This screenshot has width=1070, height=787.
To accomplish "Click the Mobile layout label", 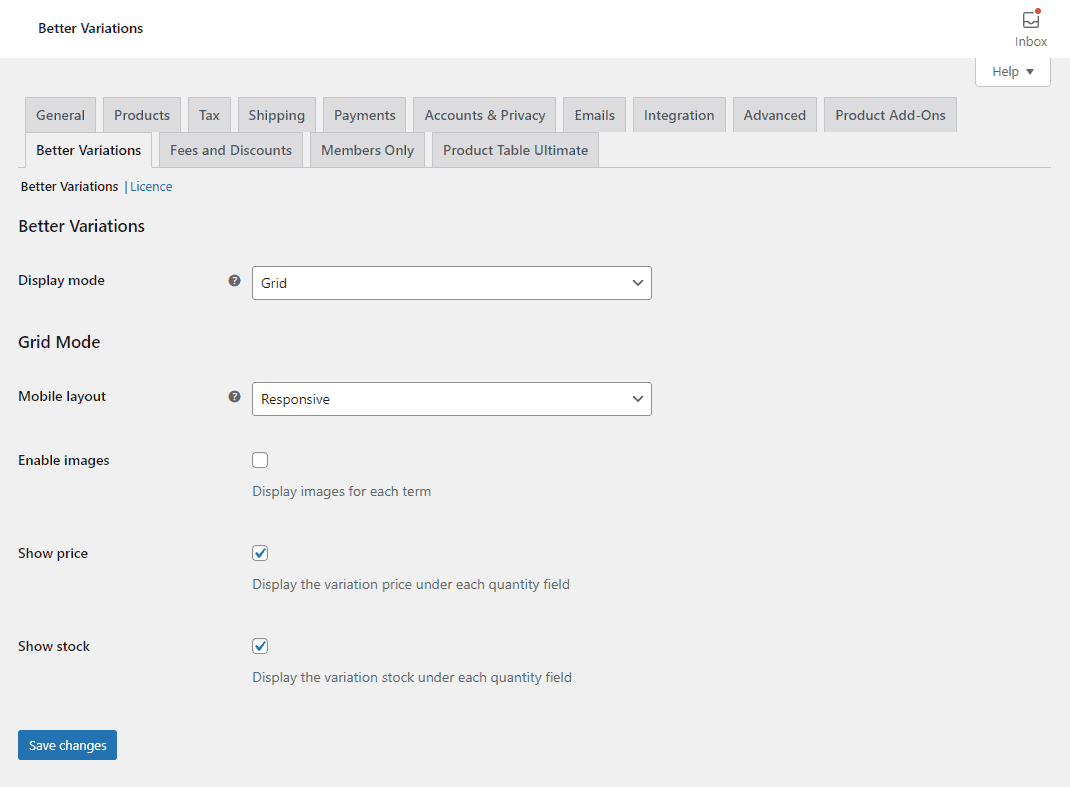I will (x=62, y=397).
